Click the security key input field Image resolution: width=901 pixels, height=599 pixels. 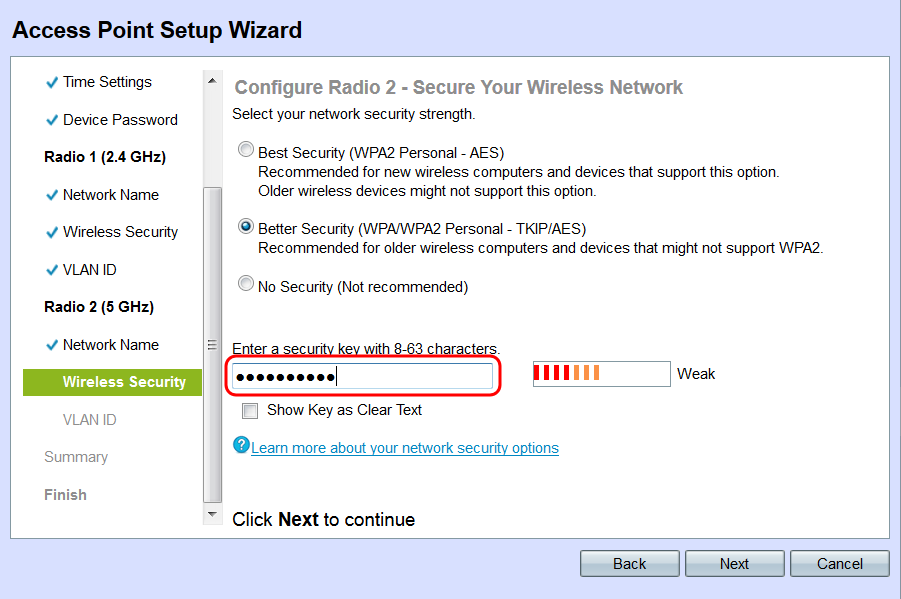pyautogui.click(x=362, y=377)
